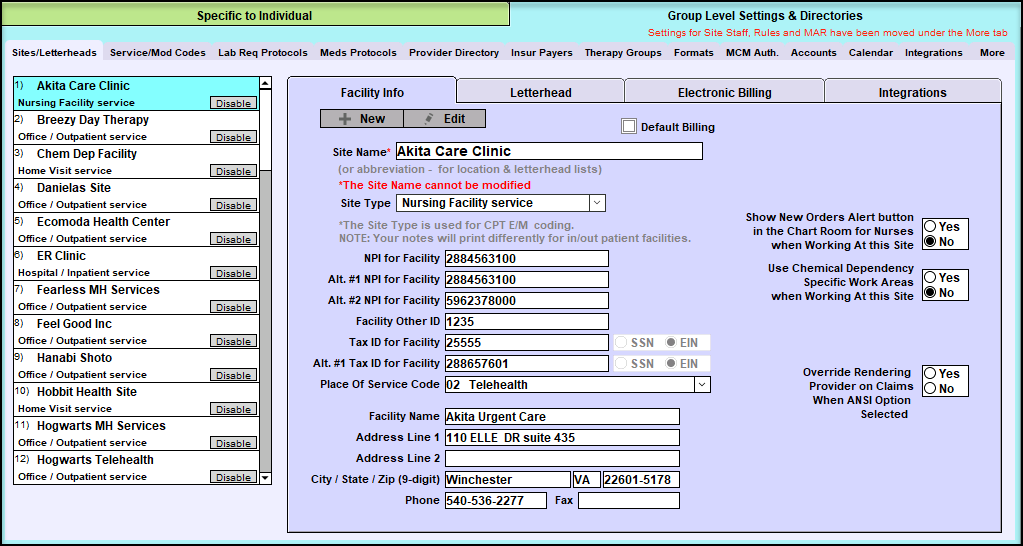The image size is (1023, 546).
Task: Click the Fax number input field
Action: pyautogui.click(x=628, y=501)
